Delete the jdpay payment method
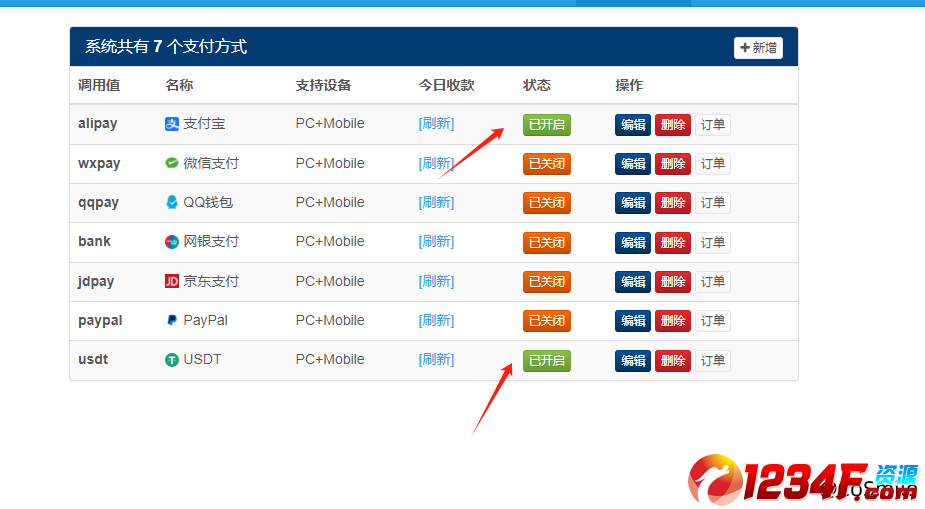Screen dimensions: 925x509 (x=673, y=282)
